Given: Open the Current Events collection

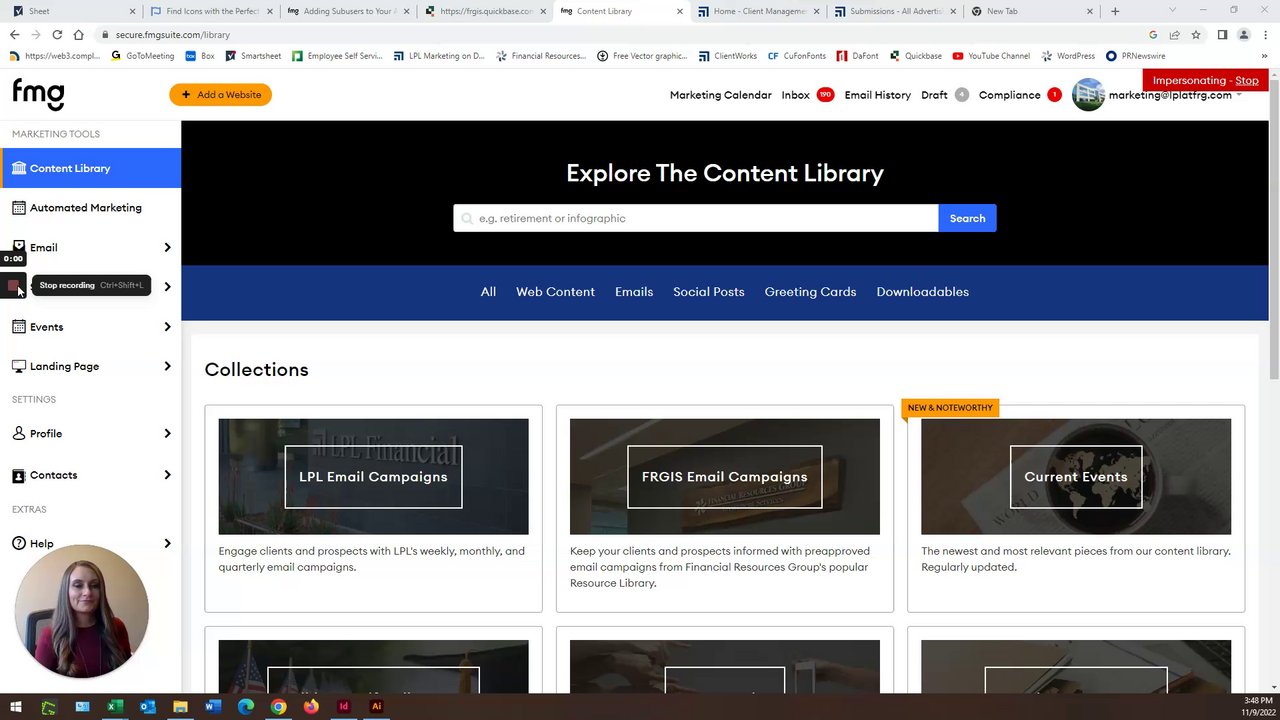Looking at the screenshot, I should tap(1075, 477).
